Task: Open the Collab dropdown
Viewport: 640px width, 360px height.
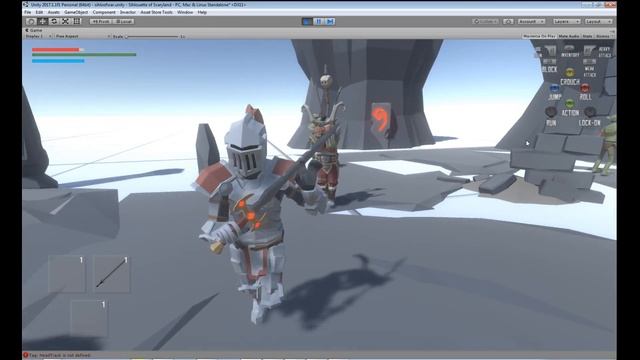Action: [x=486, y=21]
